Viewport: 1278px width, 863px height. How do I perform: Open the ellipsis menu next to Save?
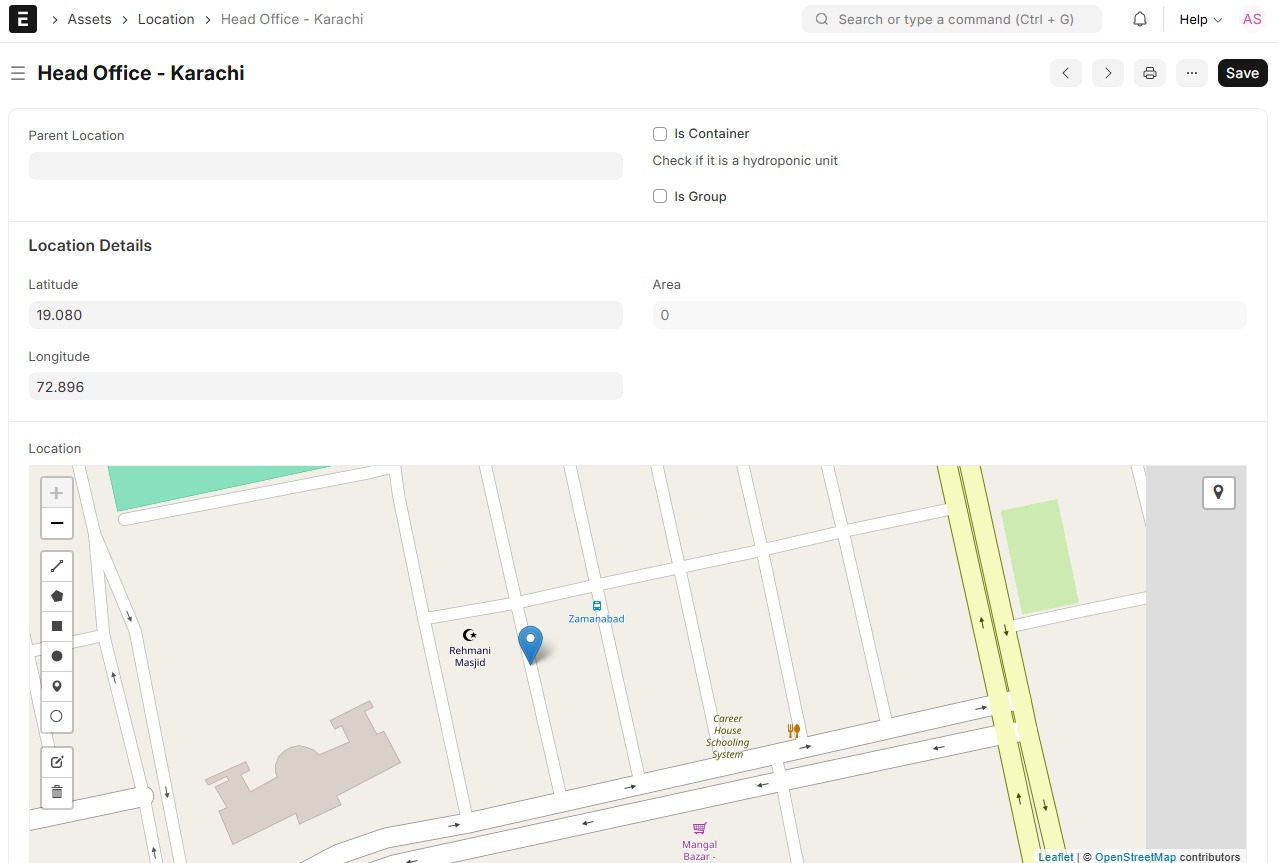(x=1191, y=72)
